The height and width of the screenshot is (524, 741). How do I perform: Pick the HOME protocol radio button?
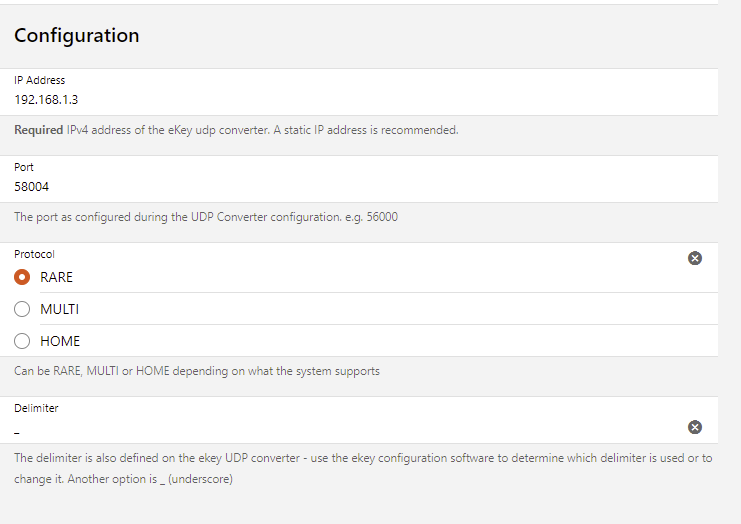point(22,341)
